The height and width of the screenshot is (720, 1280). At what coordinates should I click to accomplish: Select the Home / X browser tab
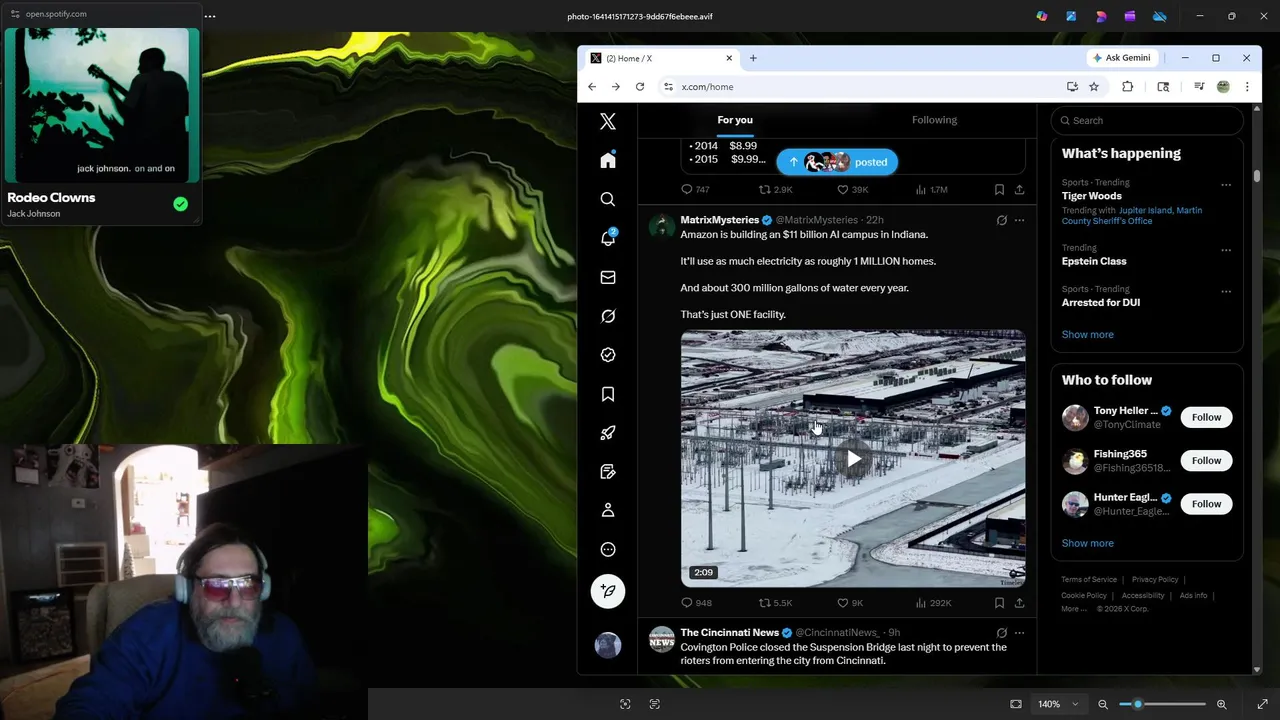(660, 58)
